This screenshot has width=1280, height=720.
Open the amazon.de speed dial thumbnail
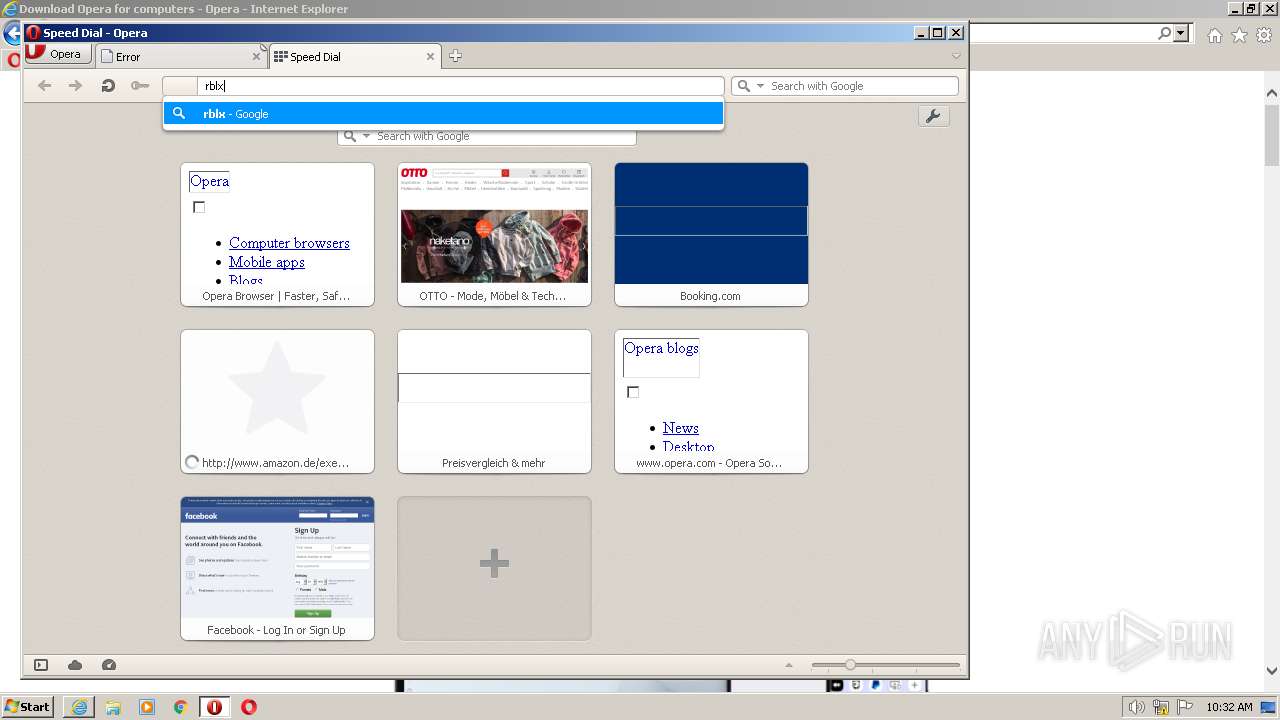tap(277, 401)
